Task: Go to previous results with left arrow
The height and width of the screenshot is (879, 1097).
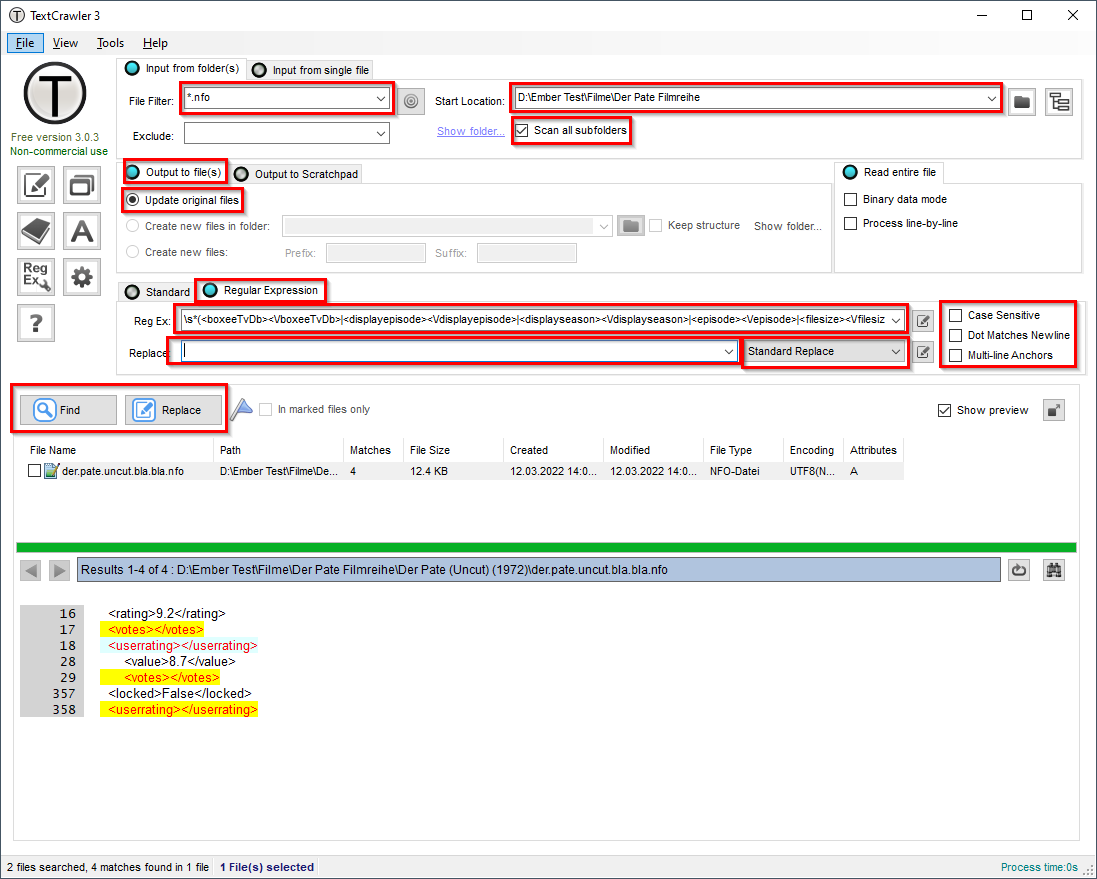Action: click(x=31, y=570)
